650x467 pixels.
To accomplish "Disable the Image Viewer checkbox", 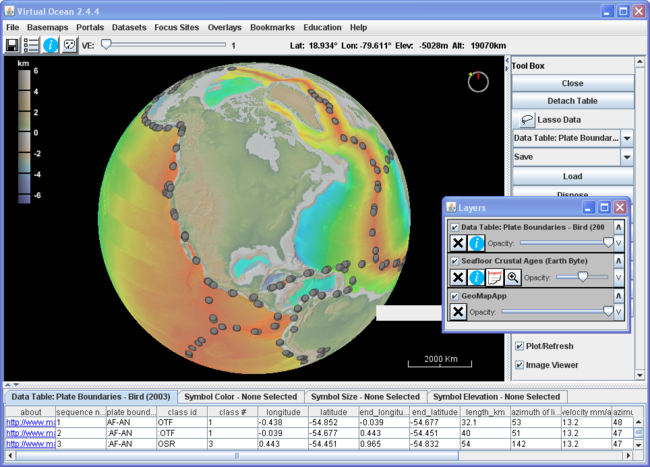I will [x=519, y=365].
